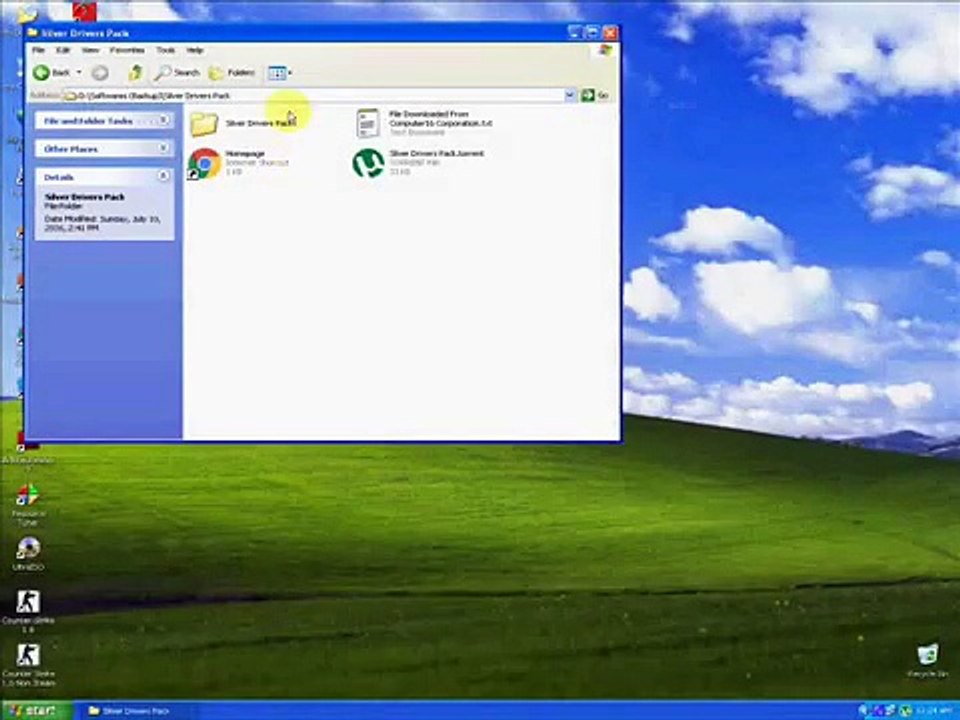Viewport: 960px width, 720px height.
Task: Select the Homepage Chrome shortcut icon
Action: 204,163
